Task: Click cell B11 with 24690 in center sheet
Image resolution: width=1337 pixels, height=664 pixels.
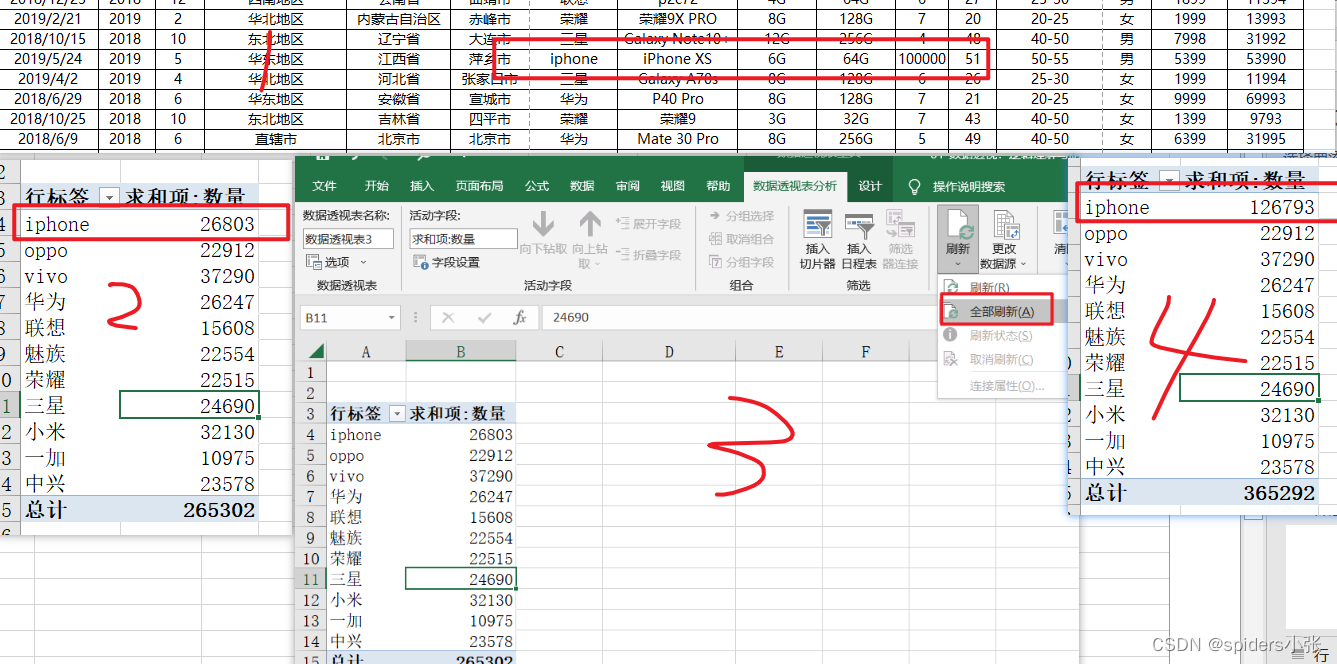Action: point(461,579)
